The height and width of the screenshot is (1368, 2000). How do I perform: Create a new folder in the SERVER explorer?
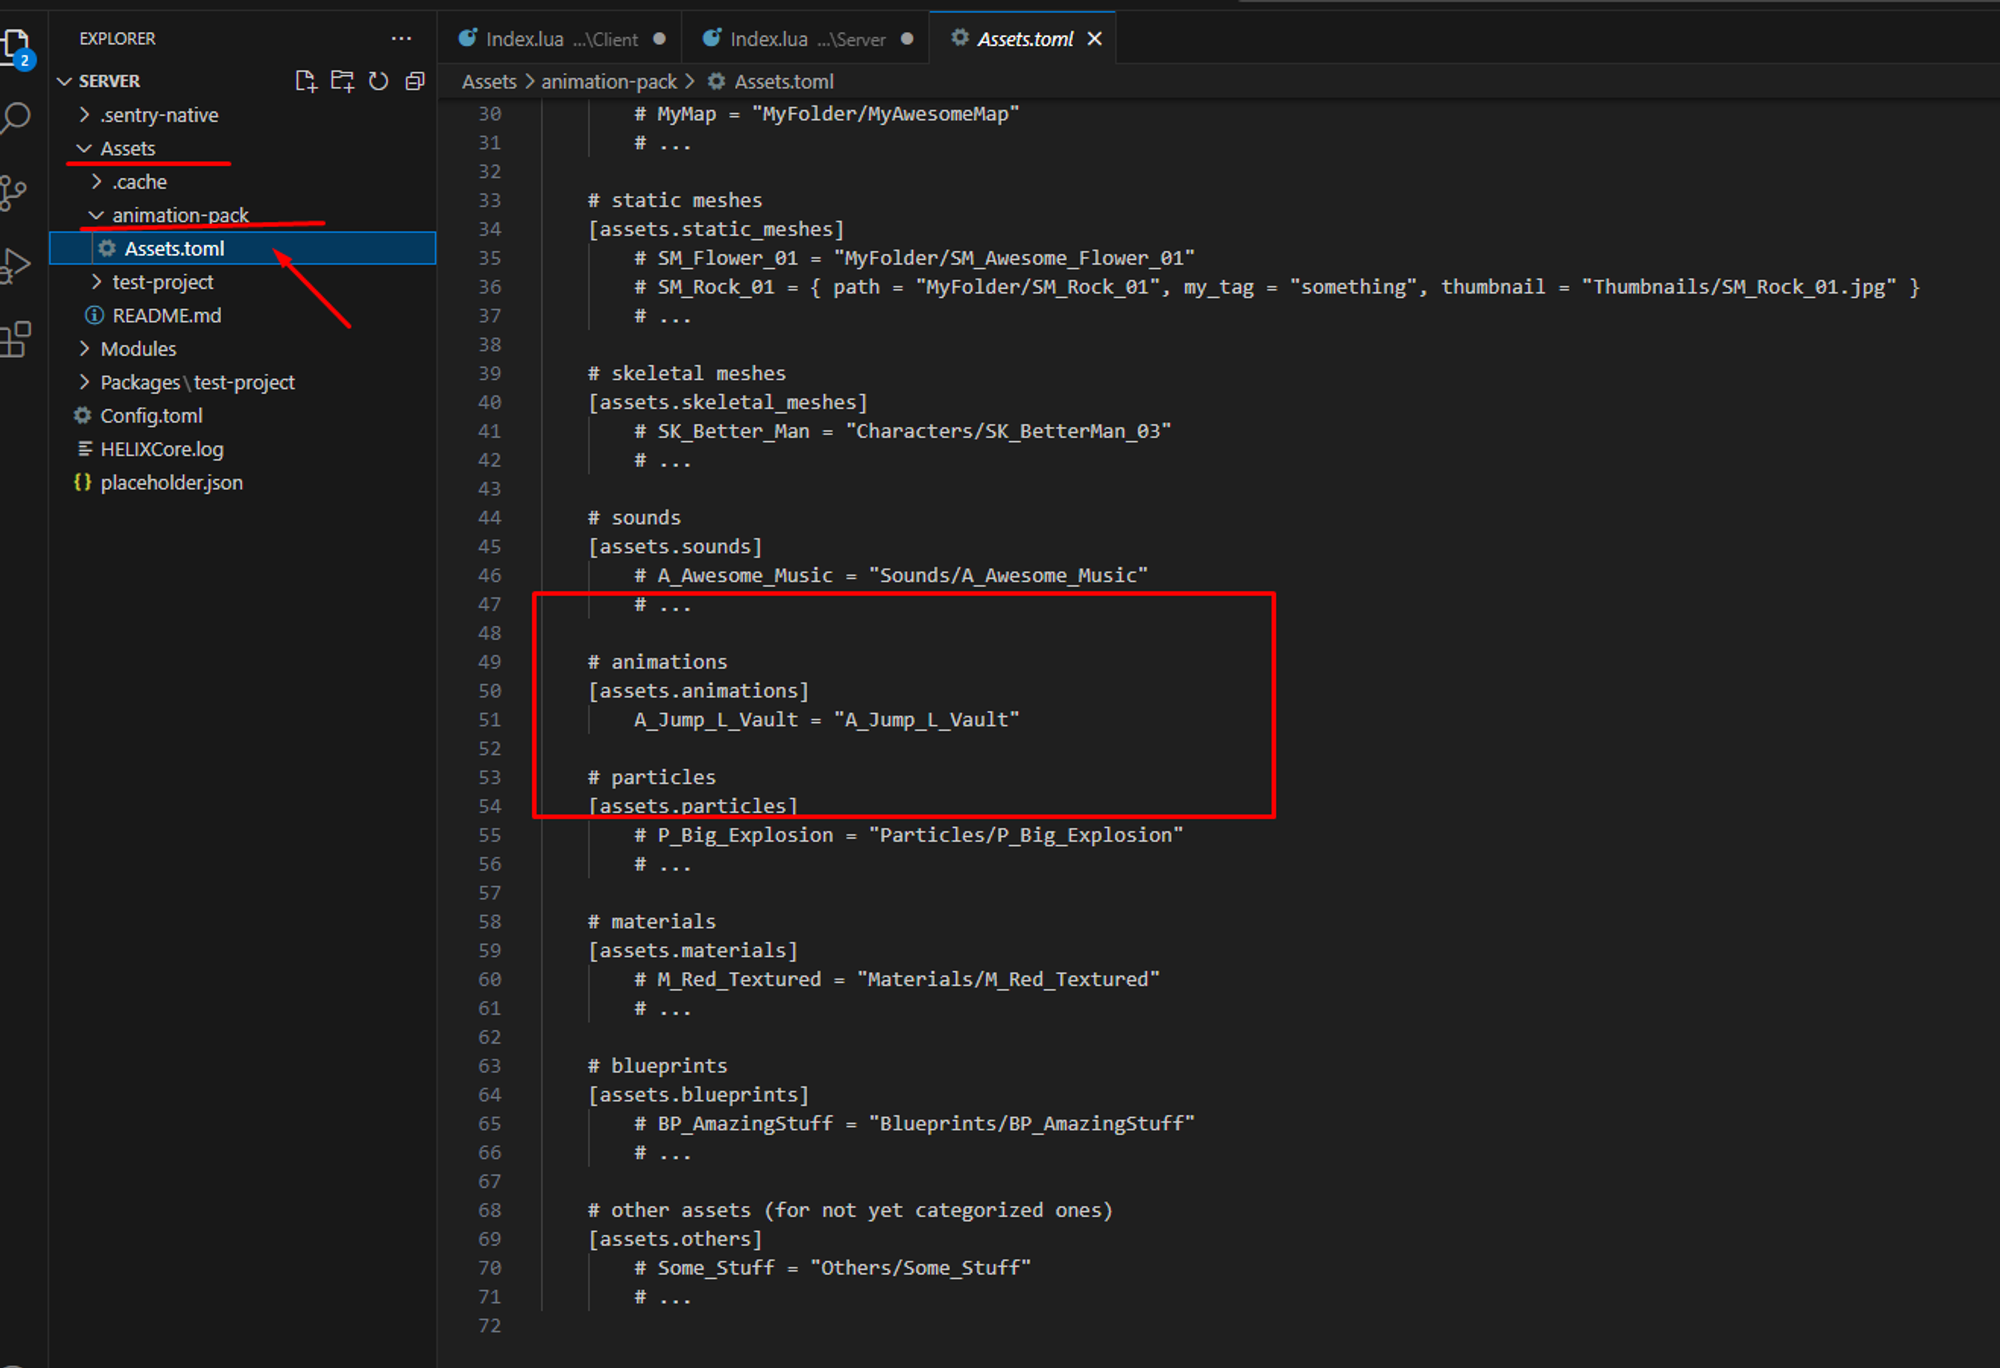click(342, 81)
